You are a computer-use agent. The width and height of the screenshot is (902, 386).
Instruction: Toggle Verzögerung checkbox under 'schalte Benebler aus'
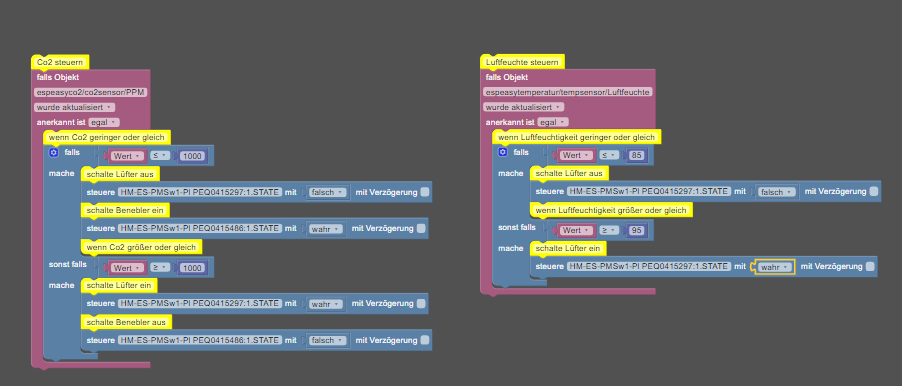(x=425, y=340)
